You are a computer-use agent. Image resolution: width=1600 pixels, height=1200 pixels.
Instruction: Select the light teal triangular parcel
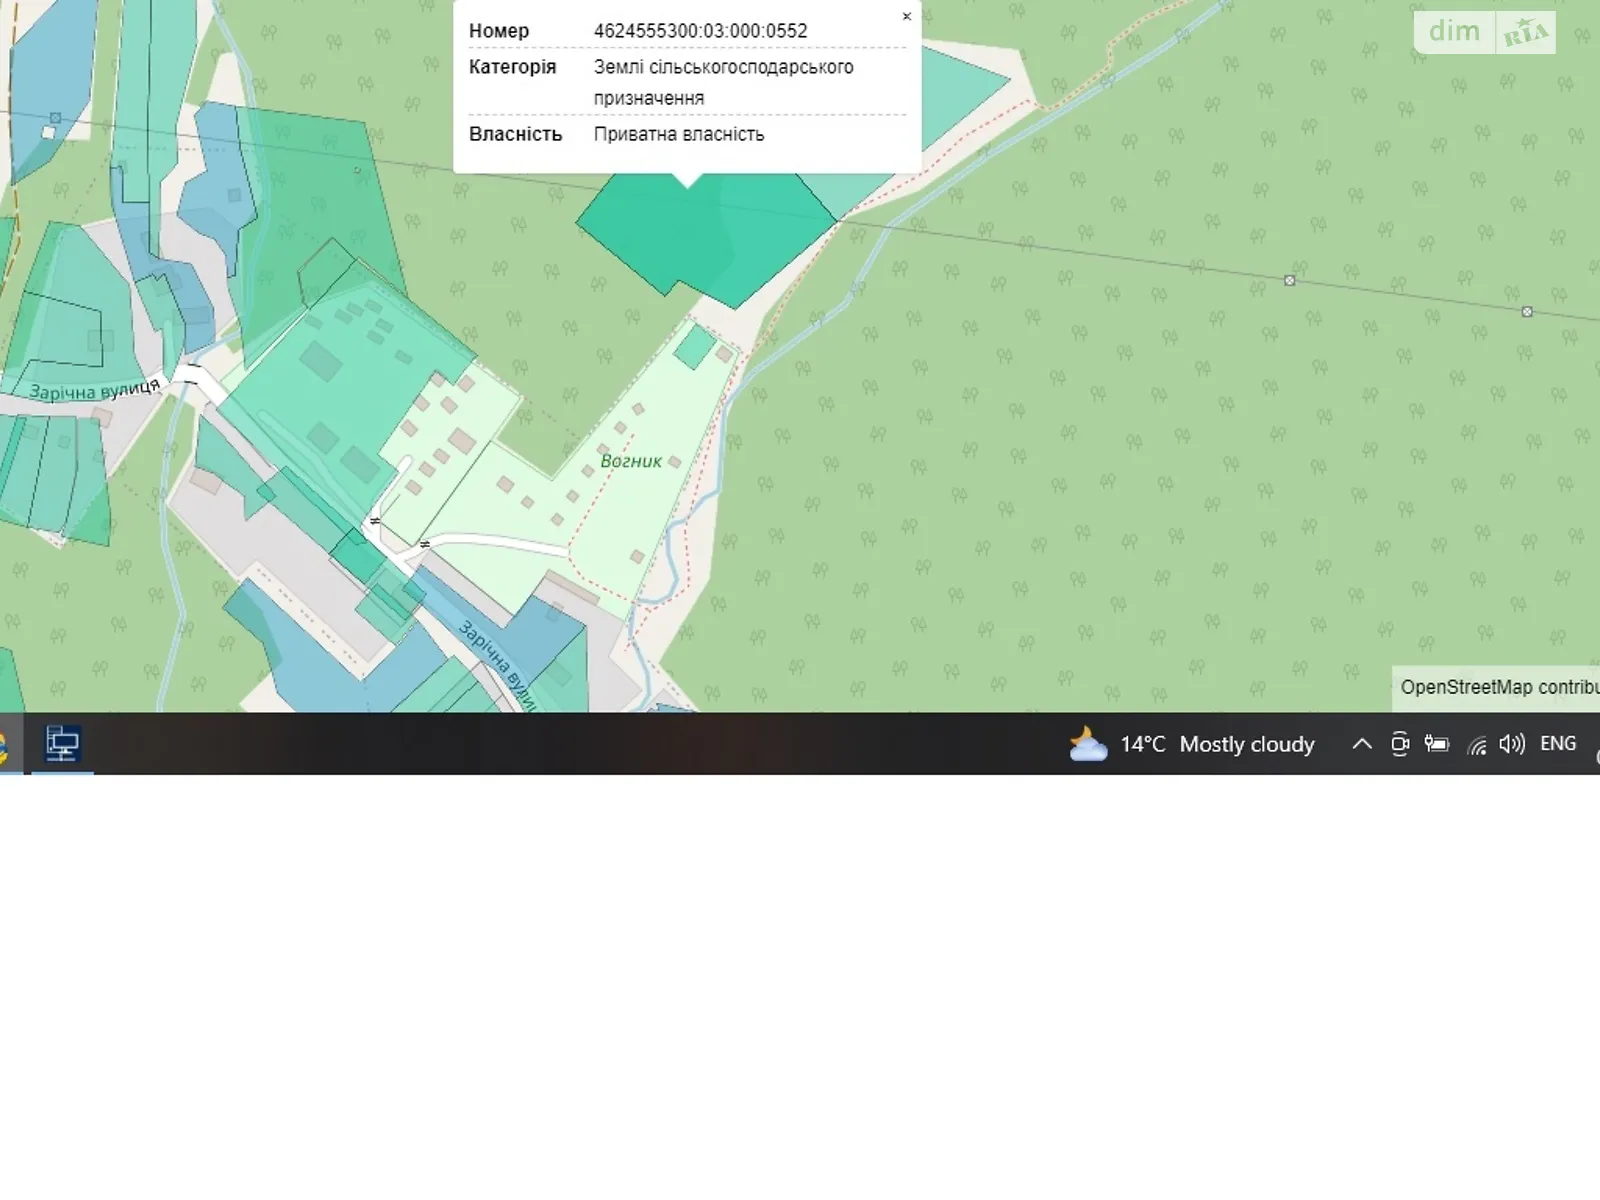click(x=960, y=92)
